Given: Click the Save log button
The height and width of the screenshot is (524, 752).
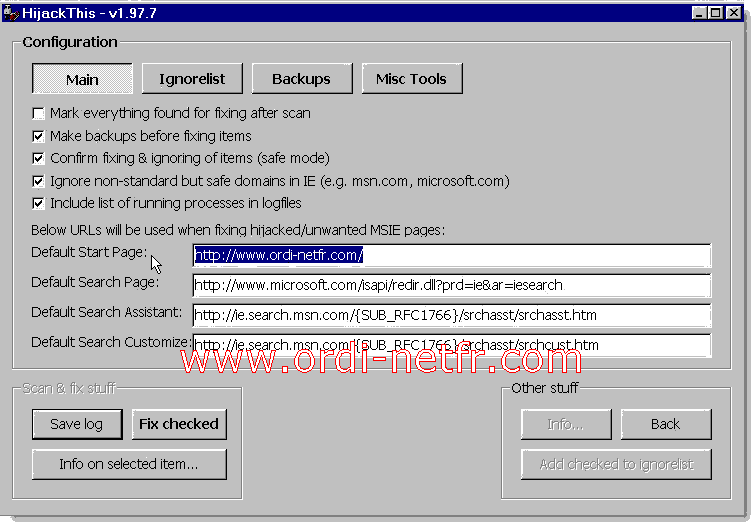Looking at the screenshot, I should pos(77,424).
